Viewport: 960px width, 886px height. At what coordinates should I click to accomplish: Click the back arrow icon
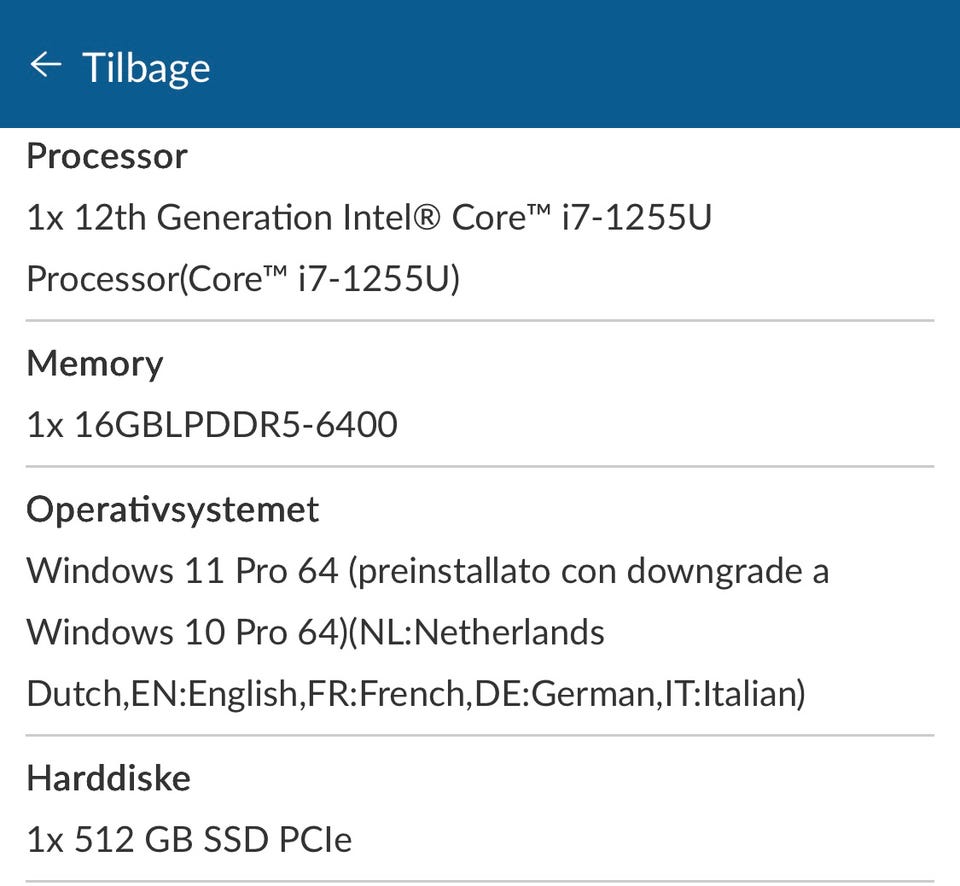pos(45,65)
